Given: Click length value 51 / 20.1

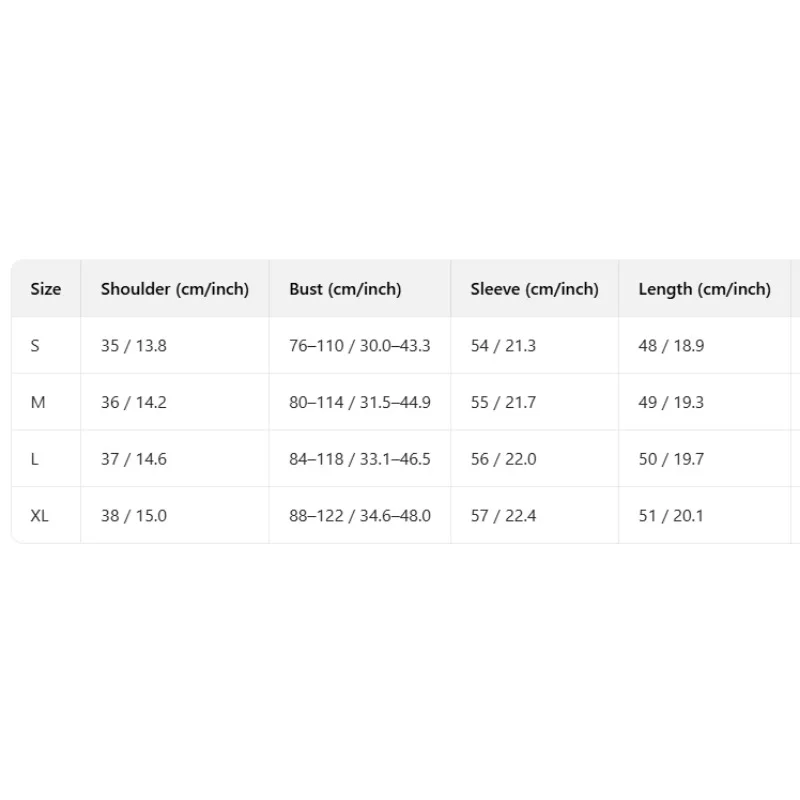Looking at the screenshot, I should click(x=671, y=515).
